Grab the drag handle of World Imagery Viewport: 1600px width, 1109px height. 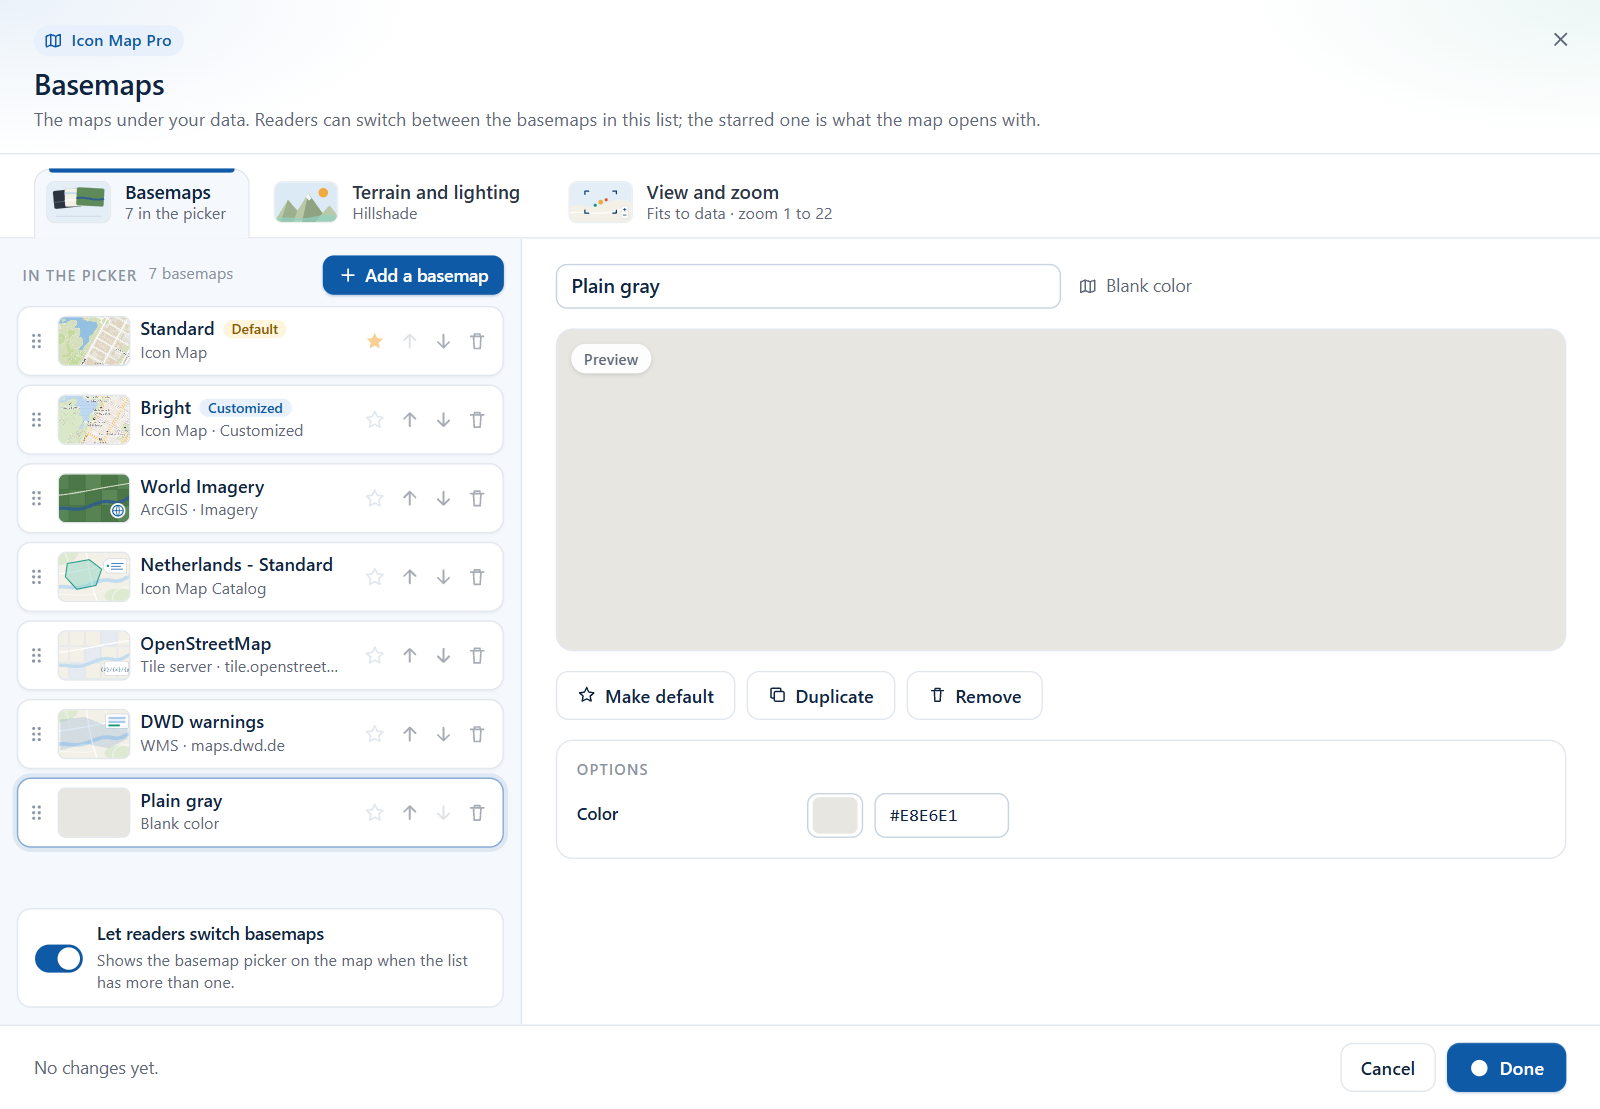pos(37,498)
